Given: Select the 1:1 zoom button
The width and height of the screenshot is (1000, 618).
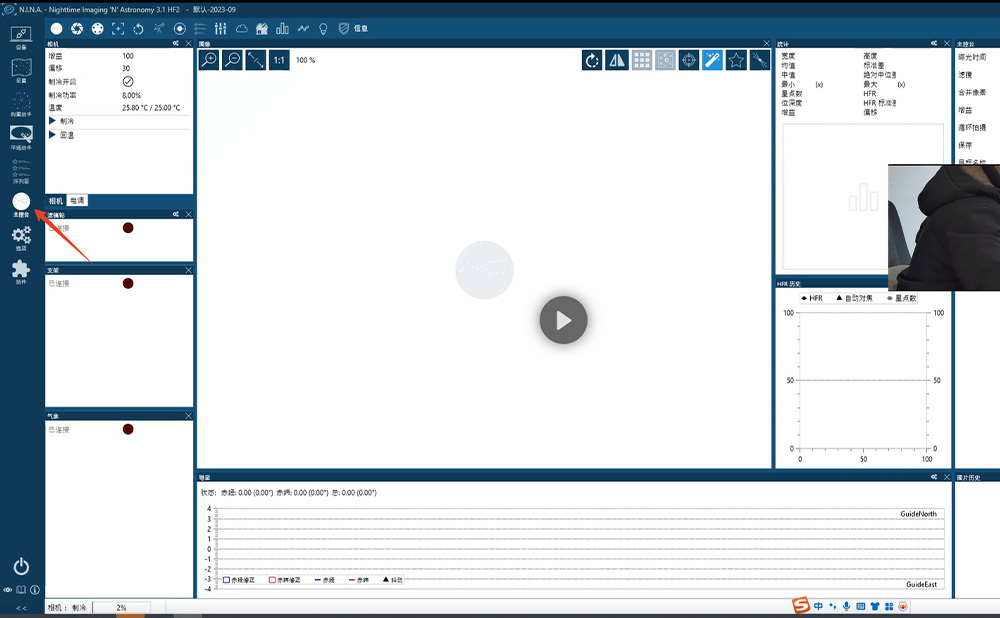Looking at the screenshot, I should pos(279,60).
